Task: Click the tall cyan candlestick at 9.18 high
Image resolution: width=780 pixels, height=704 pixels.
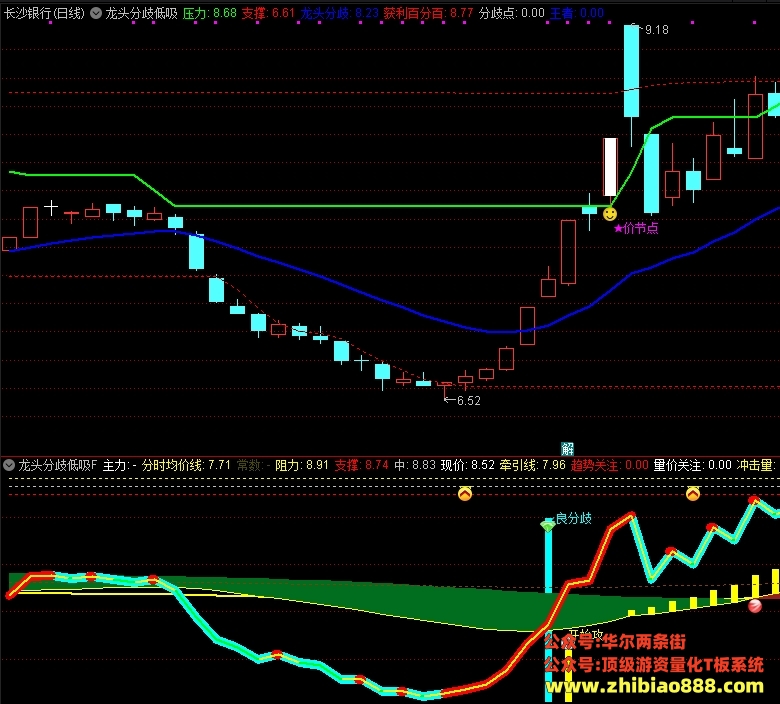Action: tap(631, 71)
